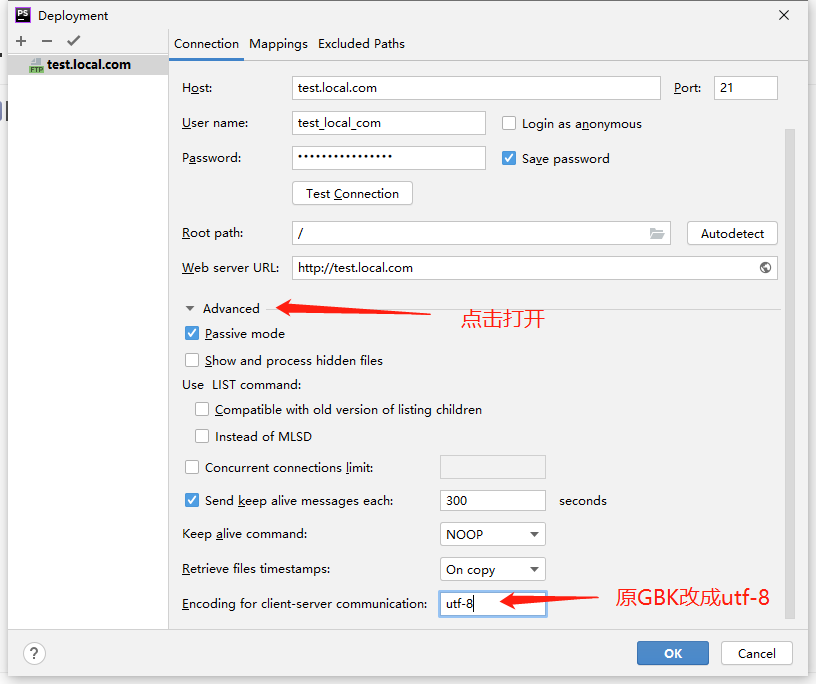816x684 pixels.
Task: Focus the User name field
Action: click(389, 123)
